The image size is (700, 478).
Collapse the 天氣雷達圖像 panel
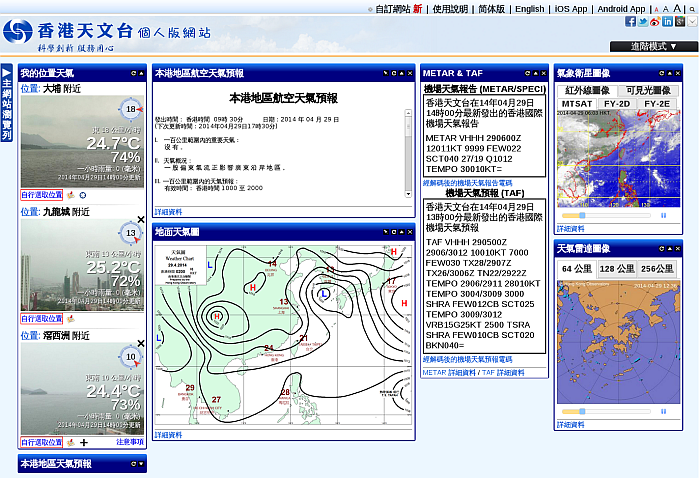click(670, 249)
